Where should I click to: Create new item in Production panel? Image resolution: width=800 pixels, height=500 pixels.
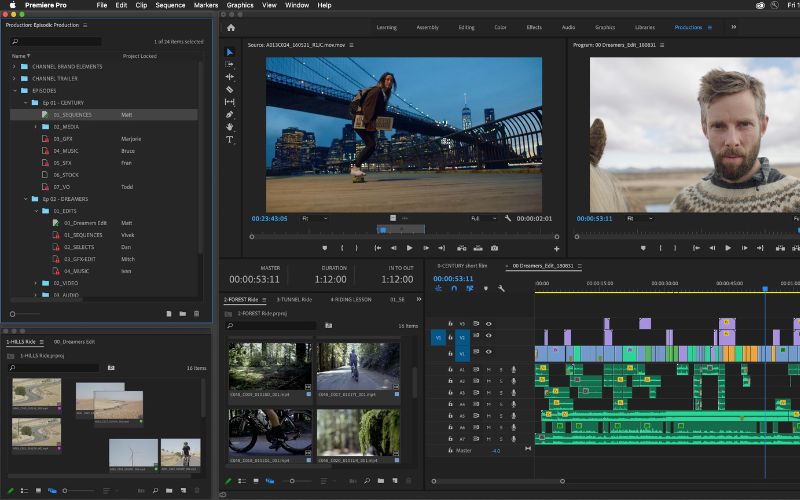click(x=169, y=314)
